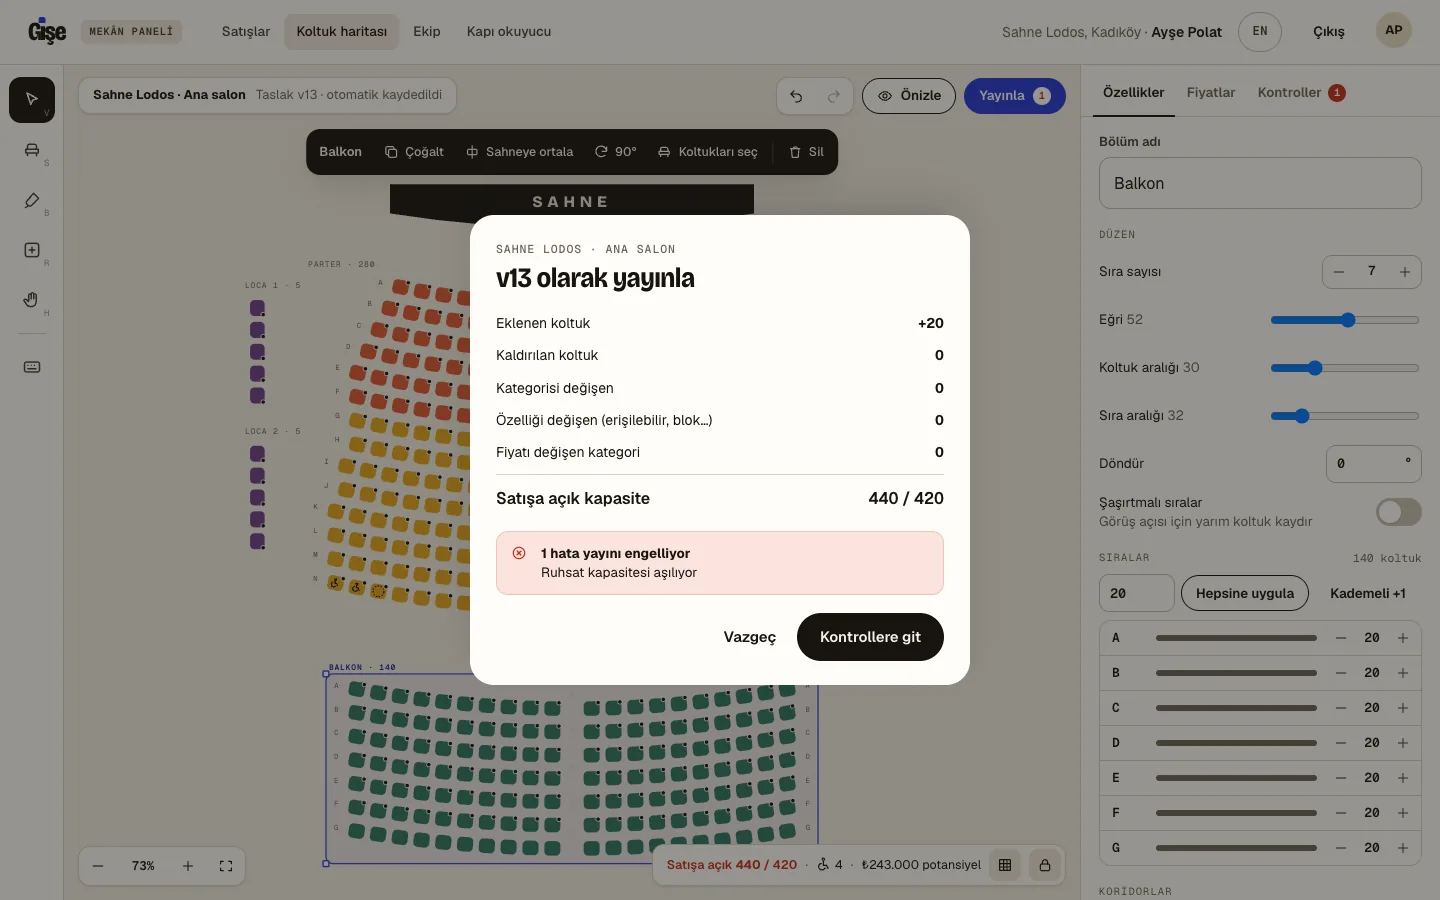Undo the last change
This screenshot has width=1440, height=900.
click(796, 96)
